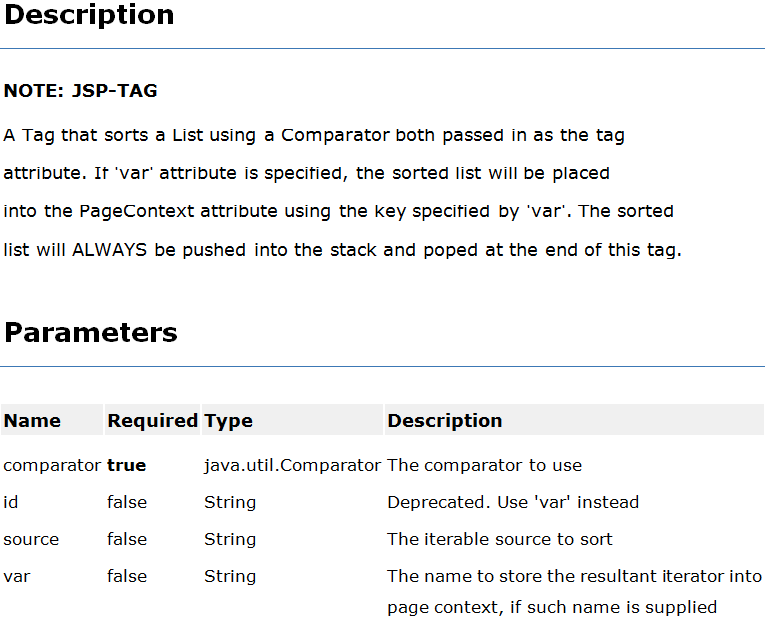Click the Required value in the id row
This screenshot has width=765, height=618.
[126, 502]
